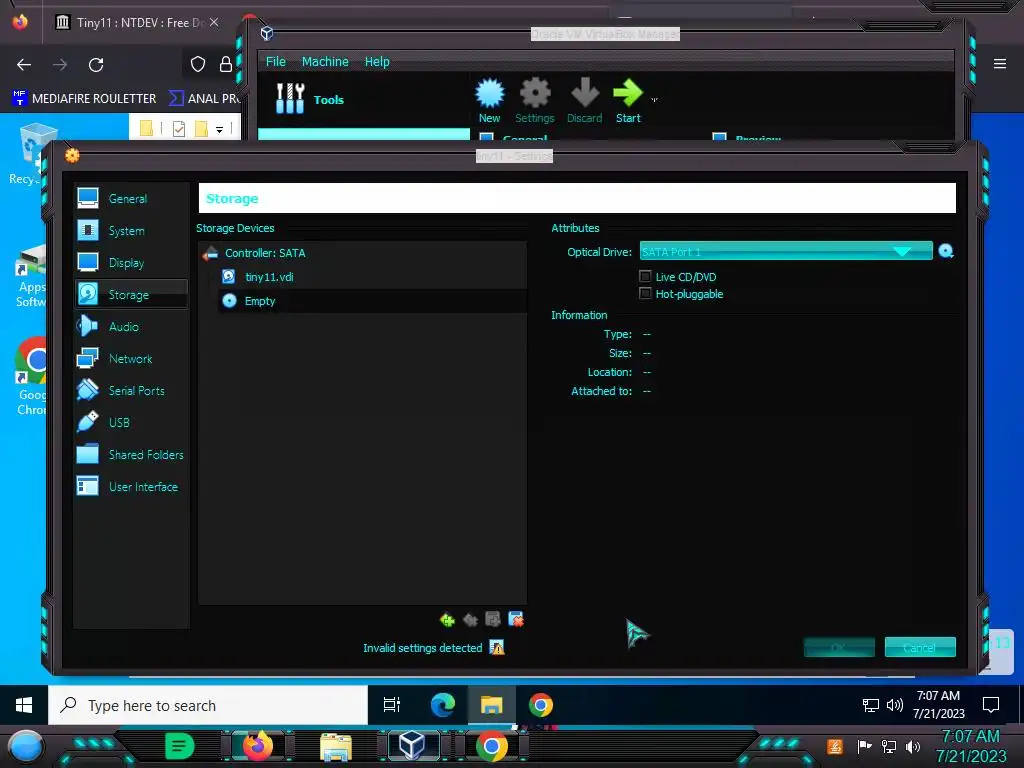Click the OK button in settings dialog

pos(839,647)
